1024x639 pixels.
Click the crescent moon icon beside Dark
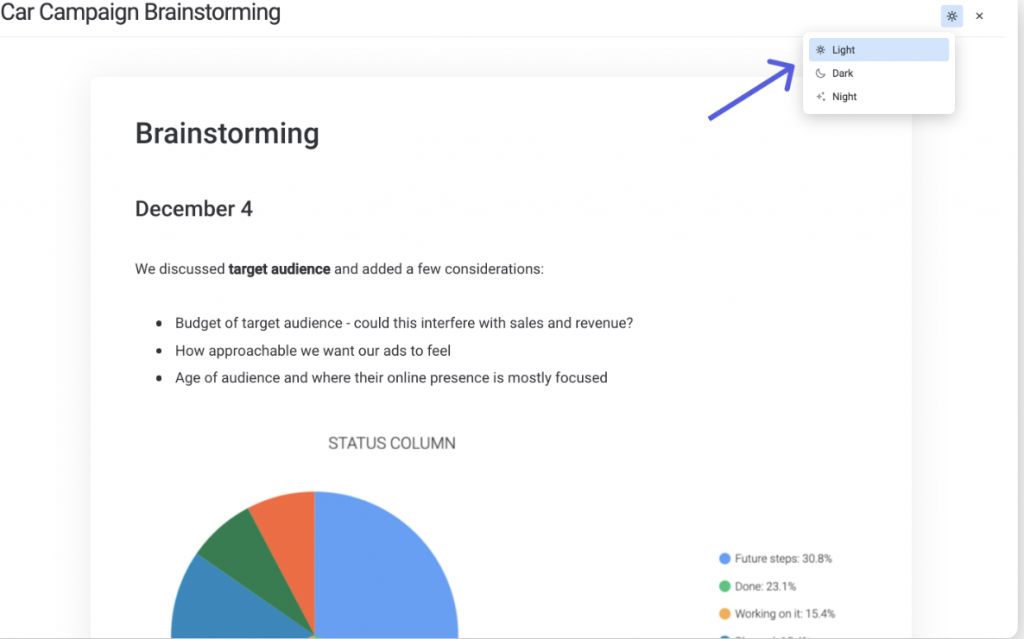click(x=820, y=73)
